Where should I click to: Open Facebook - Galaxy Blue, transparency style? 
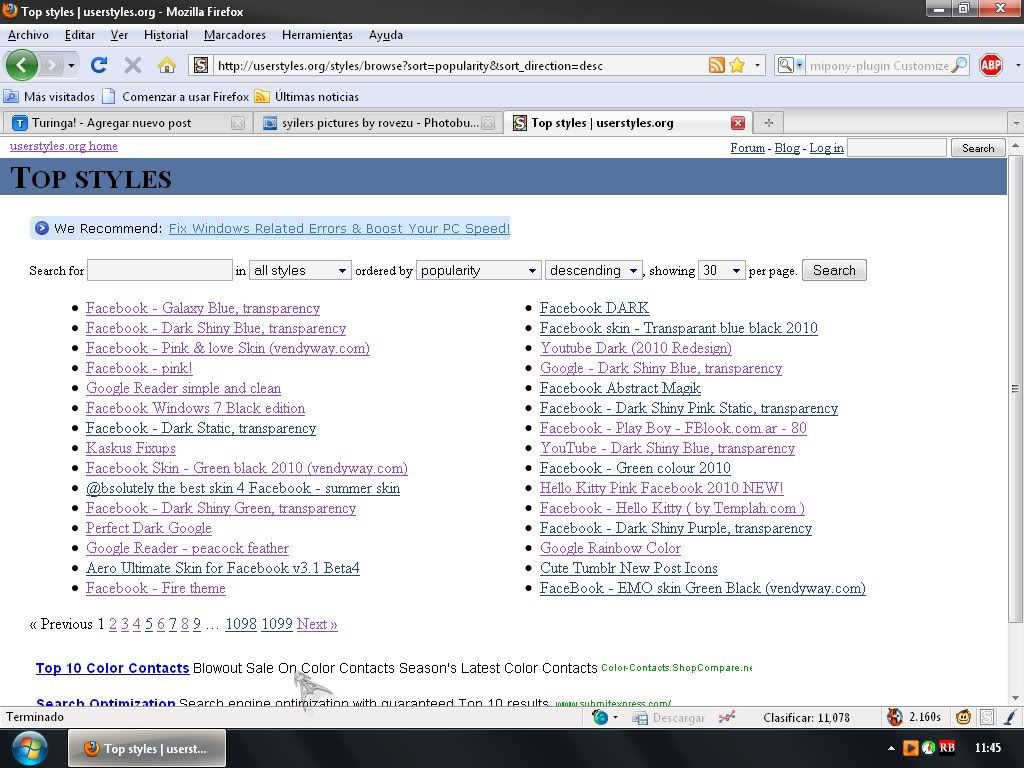pyautogui.click(x=202, y=308)
